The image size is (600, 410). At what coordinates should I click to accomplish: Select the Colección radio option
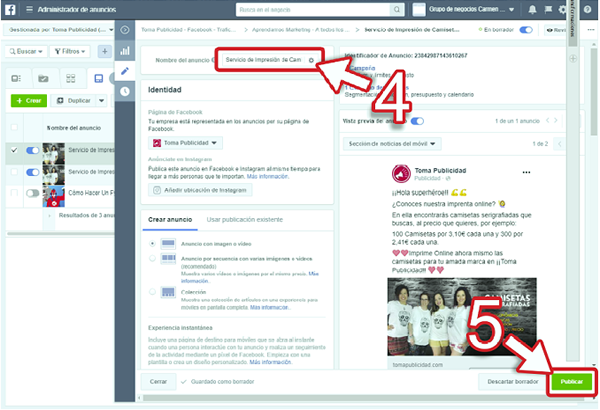click(x=152, y=292)
